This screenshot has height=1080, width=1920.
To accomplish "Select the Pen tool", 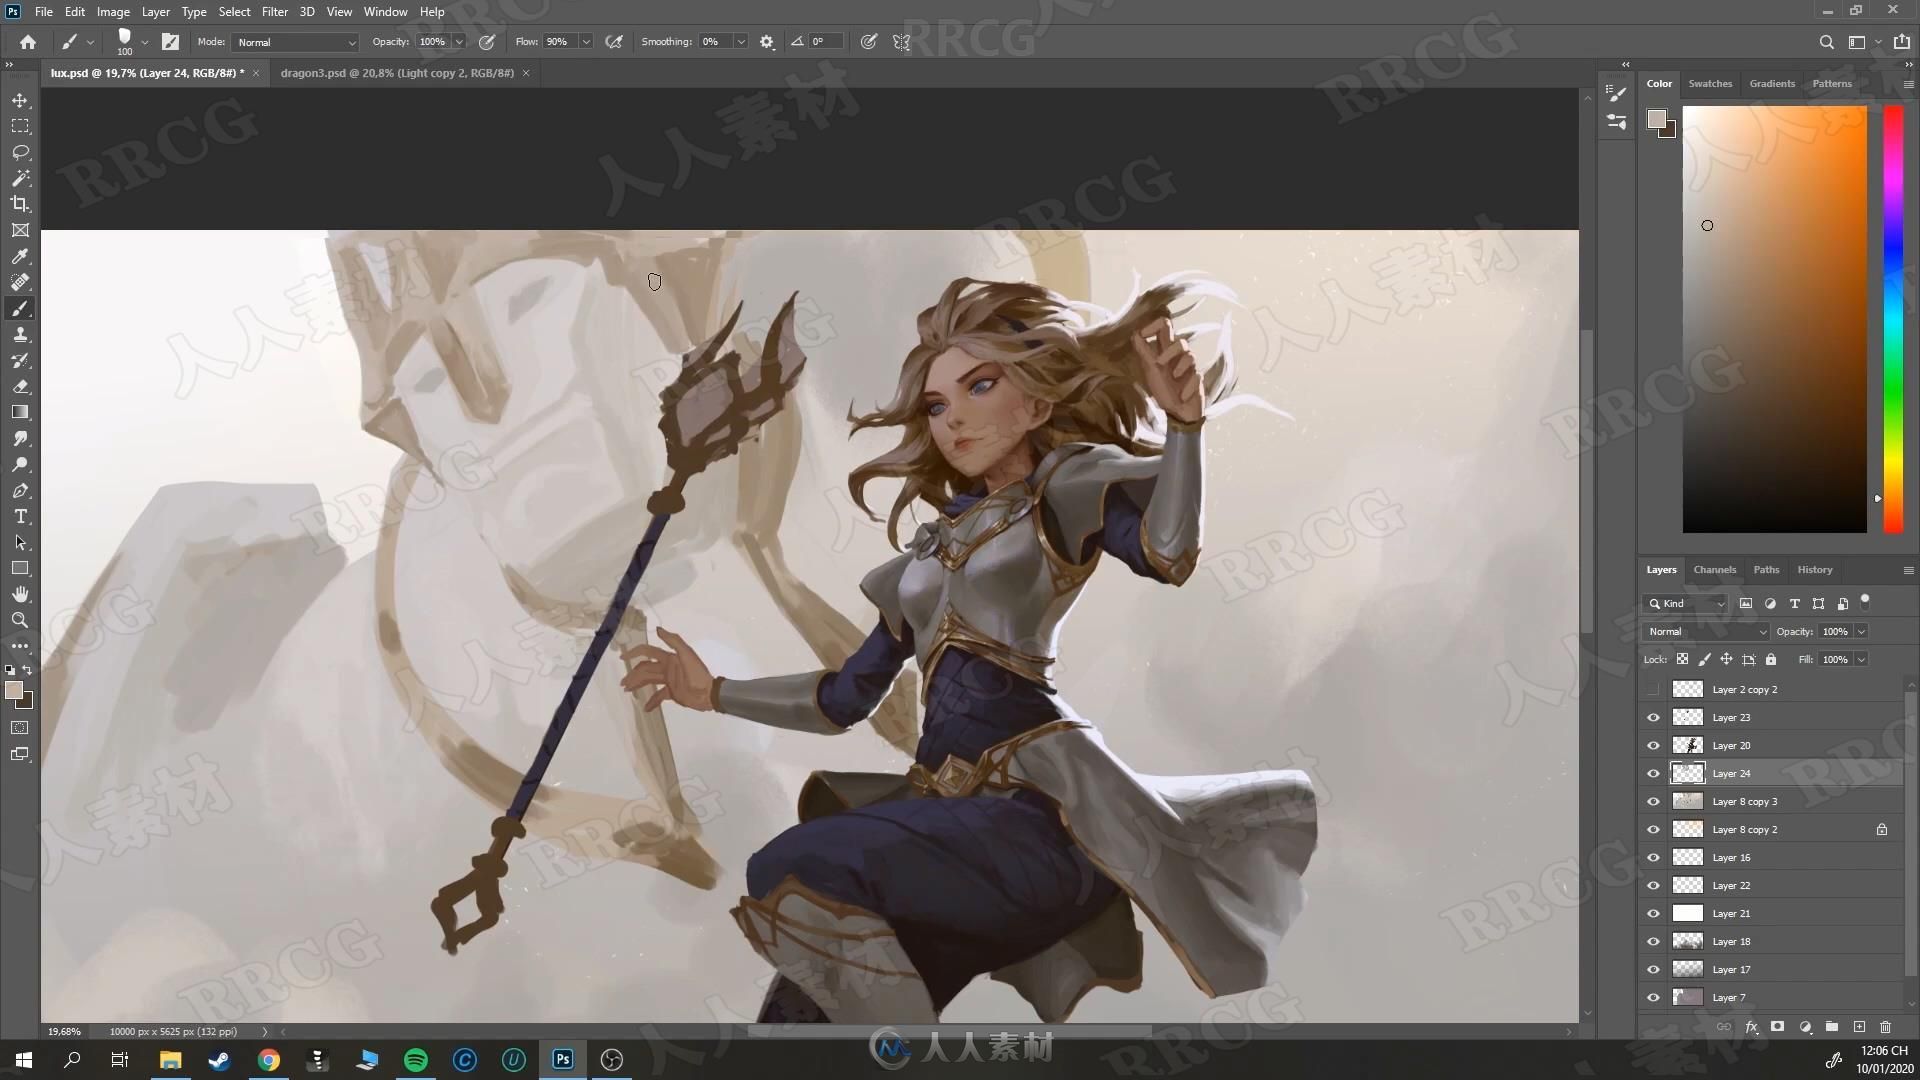I will pyautogui.click(x=20, y=490).
